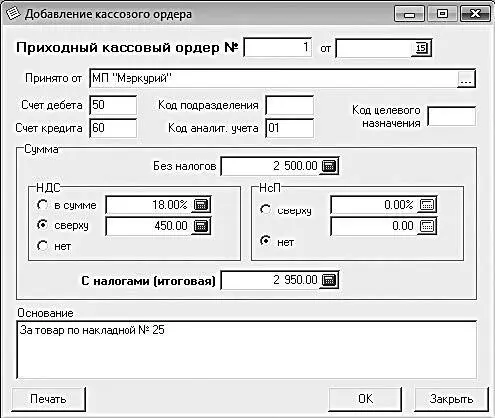Open calculator for НсП 0.00 amount
Screen dimensions: 495x418
pyautogui.click(x=427, y=226)
